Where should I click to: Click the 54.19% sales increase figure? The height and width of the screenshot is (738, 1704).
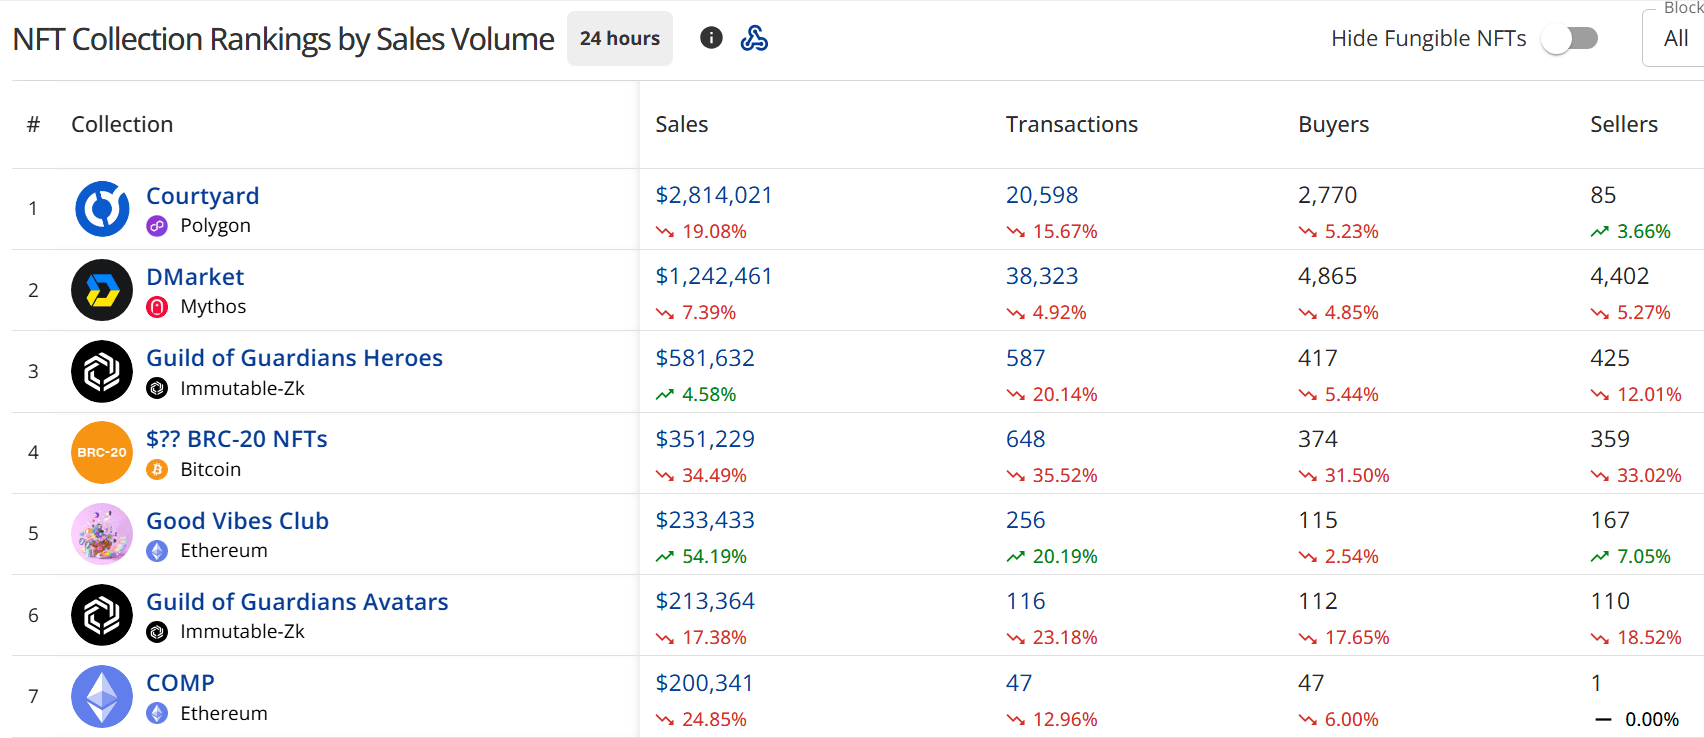(x=714, y=556)
